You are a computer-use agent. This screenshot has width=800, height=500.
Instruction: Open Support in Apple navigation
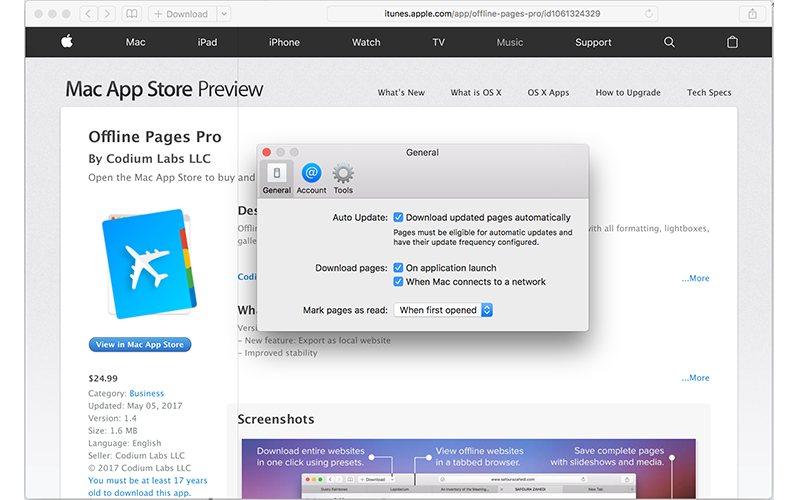point(593,42)
